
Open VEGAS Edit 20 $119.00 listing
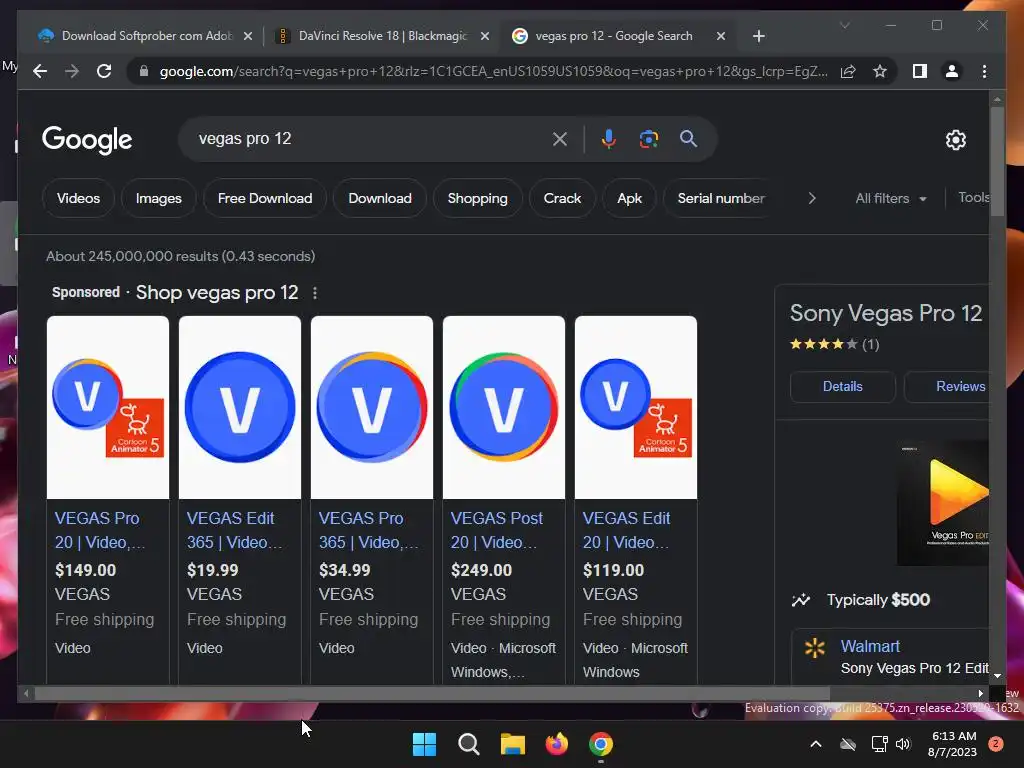626,530
